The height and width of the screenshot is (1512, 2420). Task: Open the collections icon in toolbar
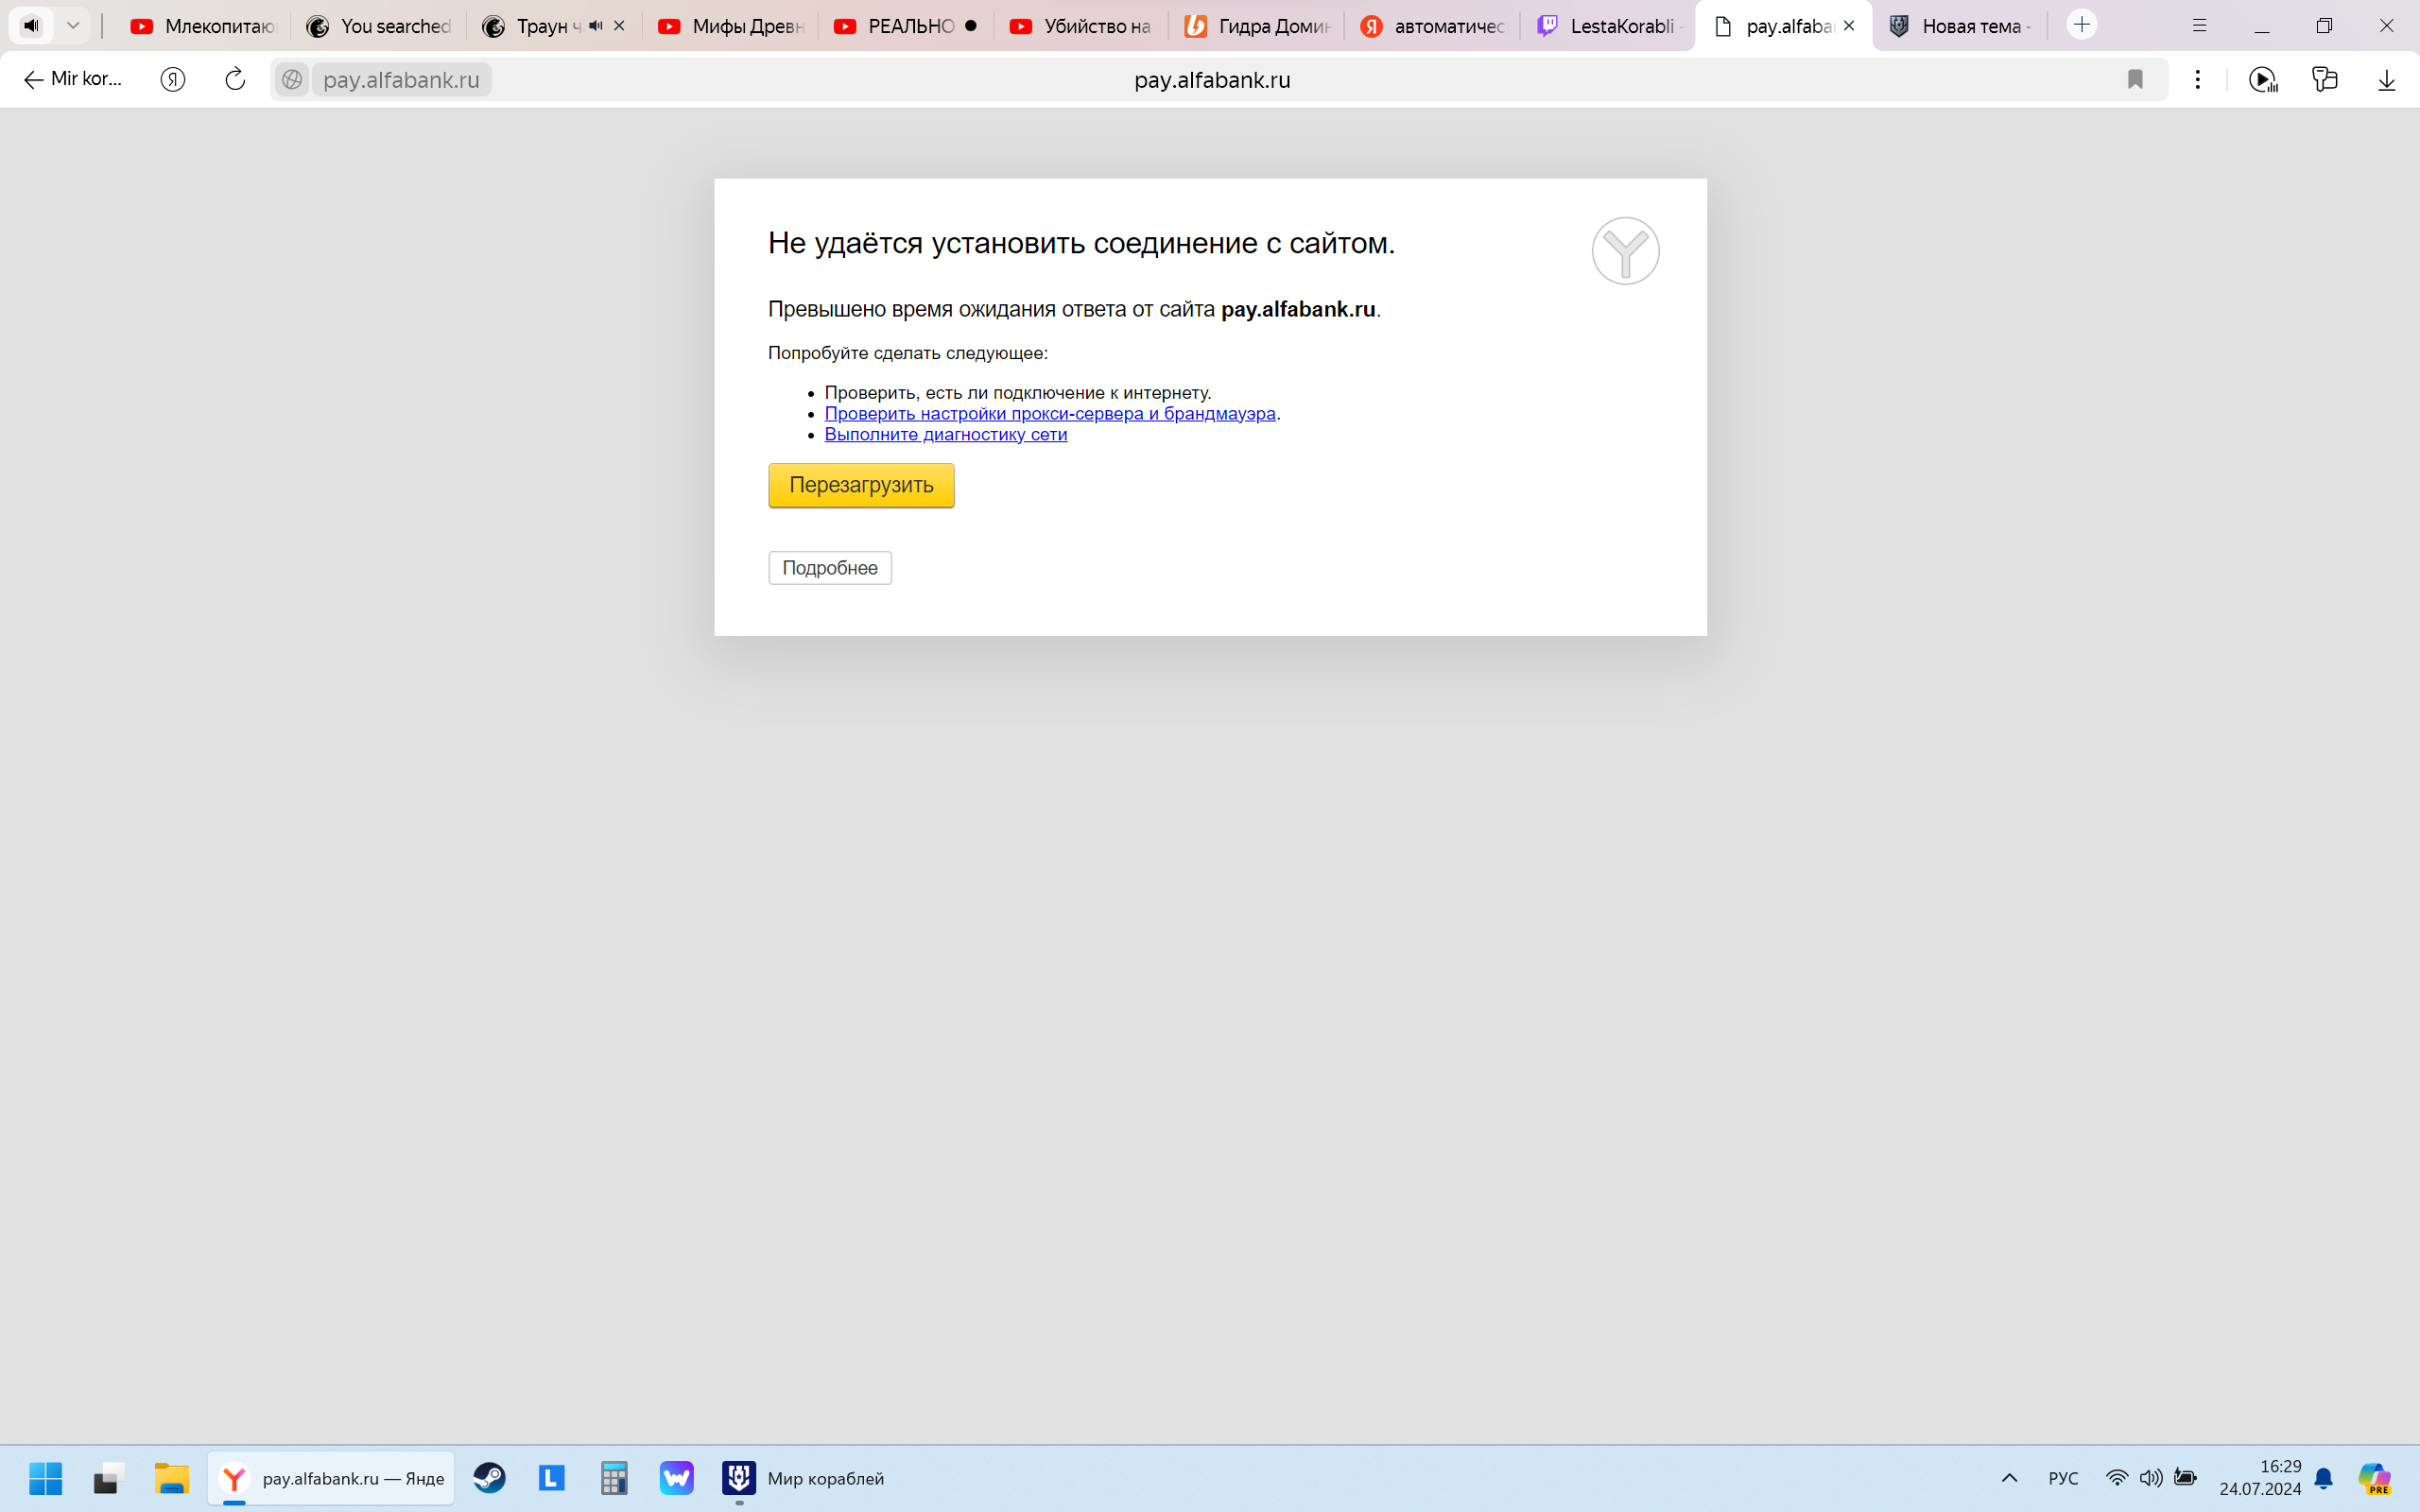point(2325,80)
